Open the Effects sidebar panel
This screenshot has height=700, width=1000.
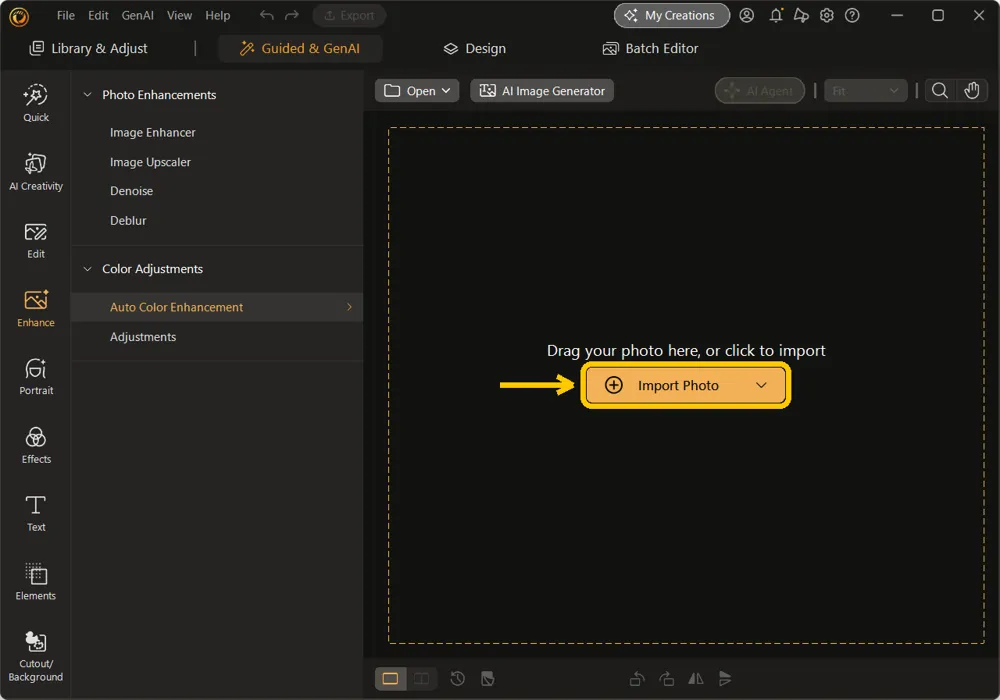[36, 446]
